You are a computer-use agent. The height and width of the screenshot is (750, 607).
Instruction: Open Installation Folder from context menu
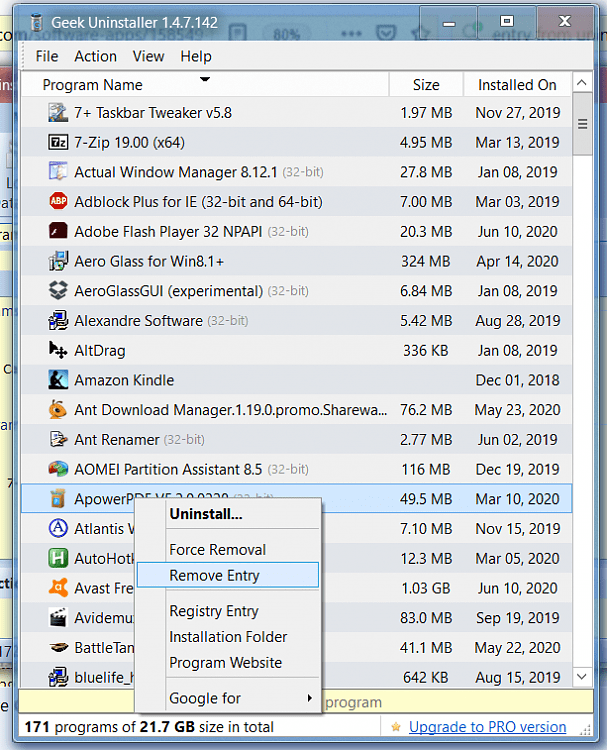tap(228, 637)
